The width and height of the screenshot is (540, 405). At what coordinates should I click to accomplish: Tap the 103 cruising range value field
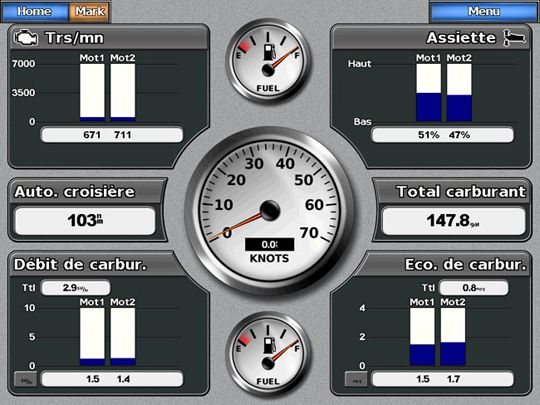click(85, 221)
